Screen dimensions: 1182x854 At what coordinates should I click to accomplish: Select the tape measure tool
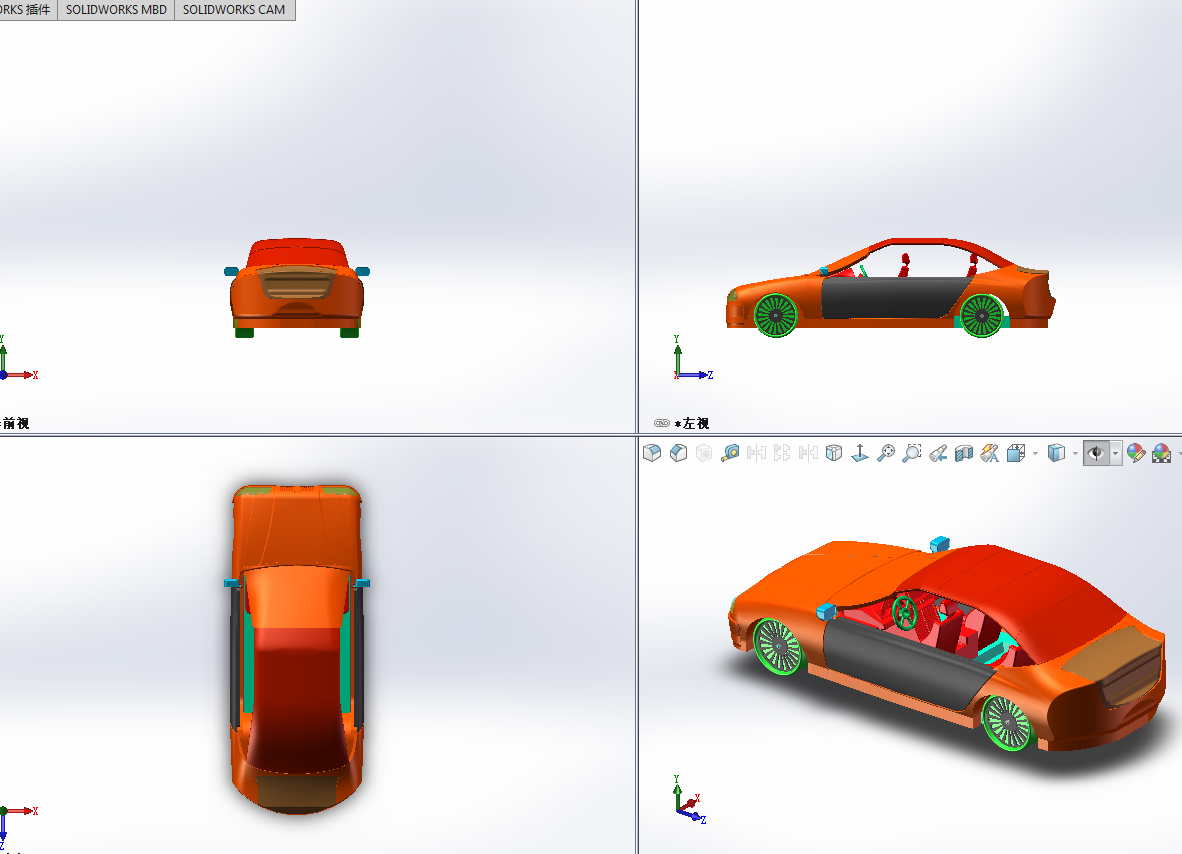[x=730, y=452]
